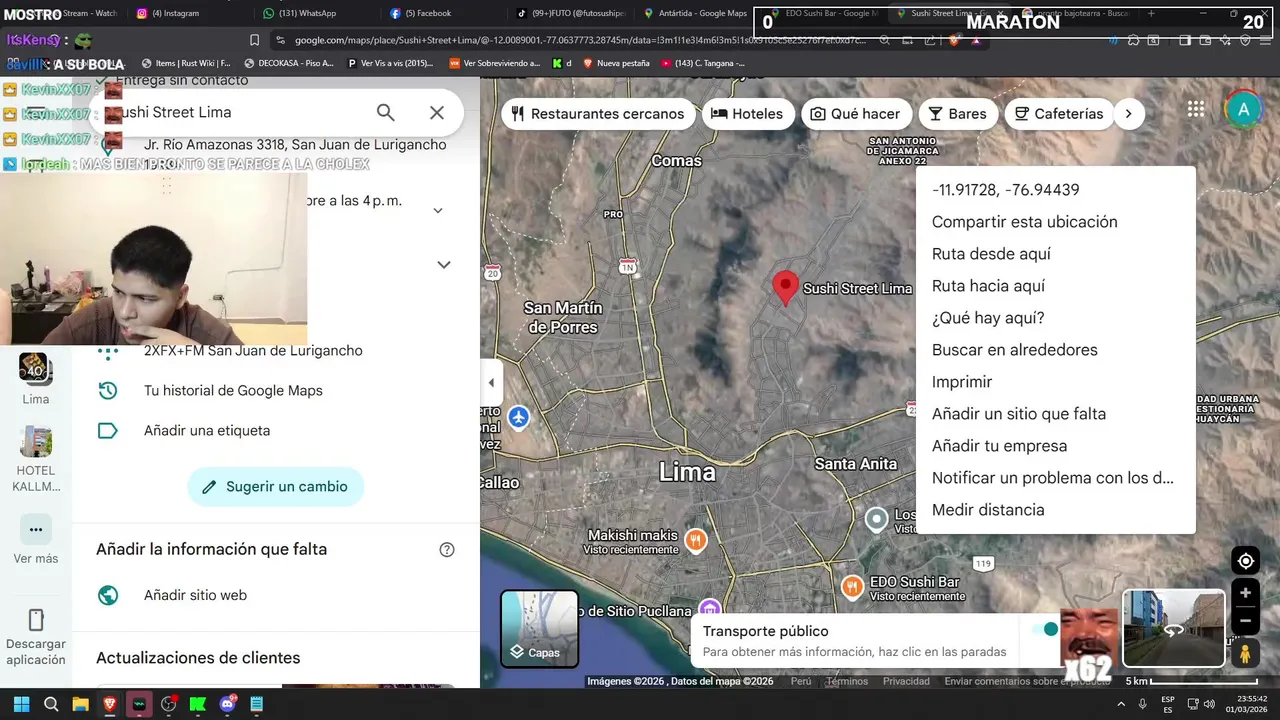Choose Notificar un problema con los datos

tap(1055, 478)
